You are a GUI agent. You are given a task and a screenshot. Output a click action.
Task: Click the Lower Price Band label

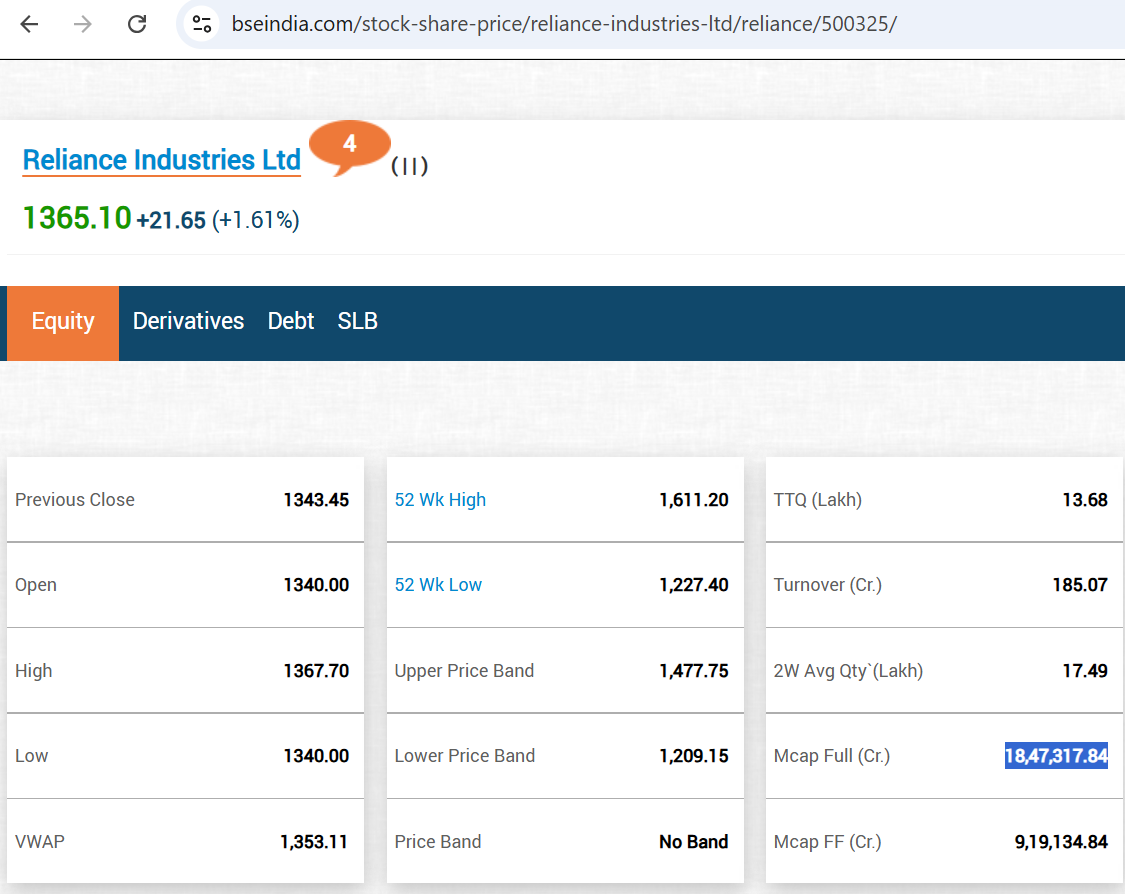tap(464, 756)
